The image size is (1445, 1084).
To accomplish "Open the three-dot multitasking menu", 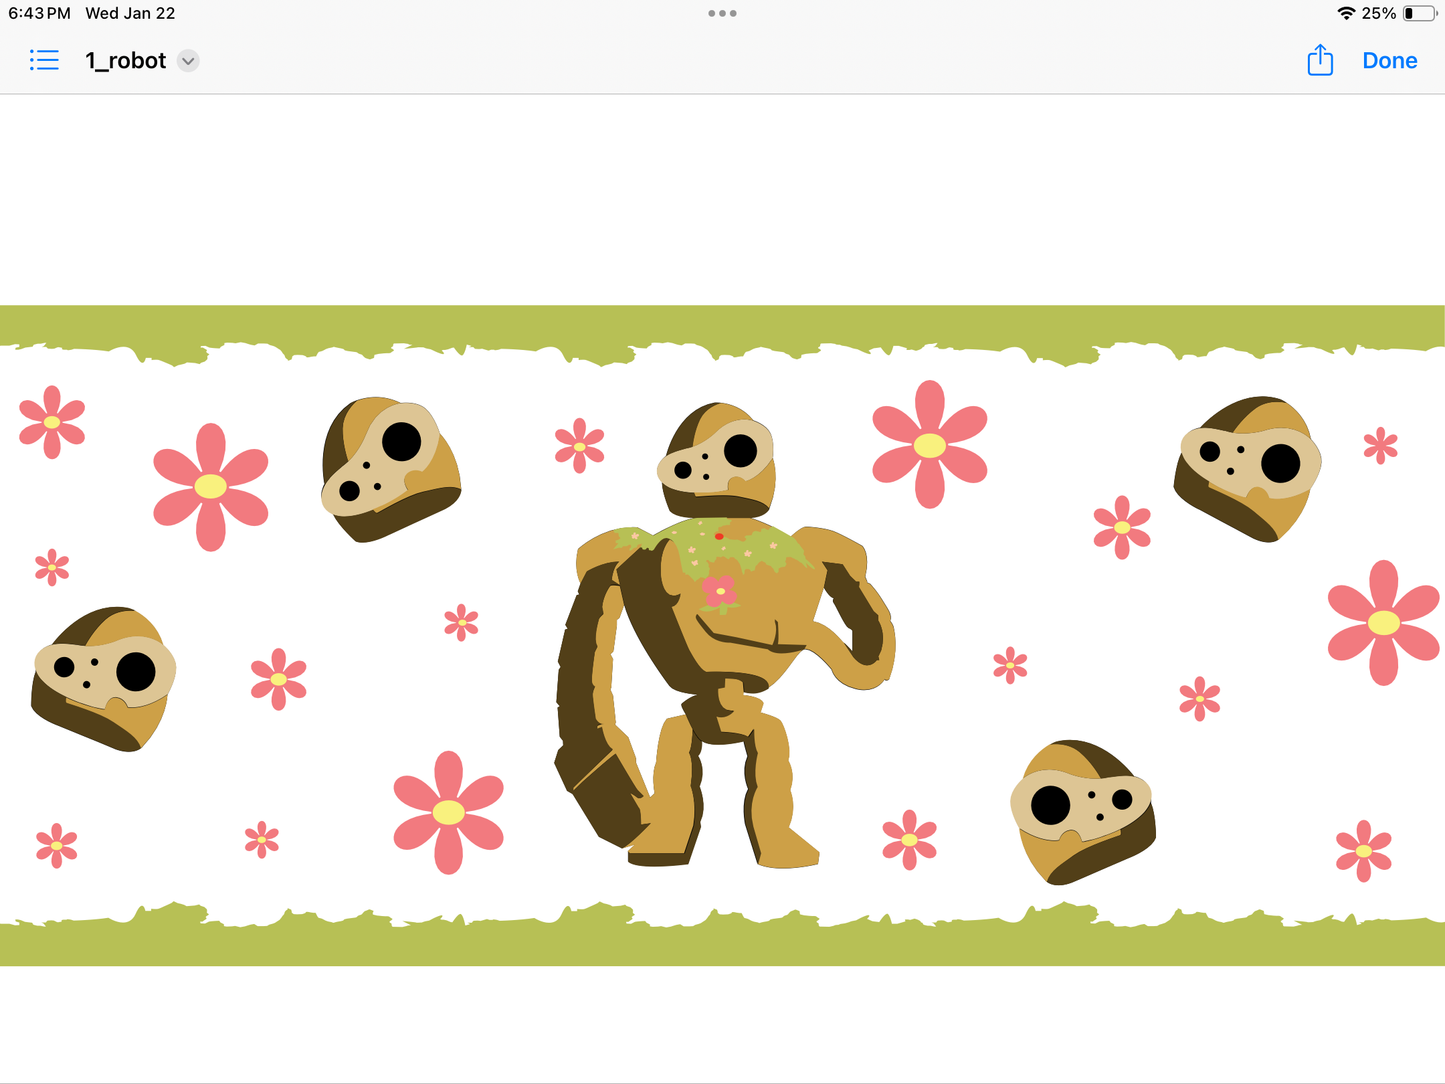I will pos(722,14).
